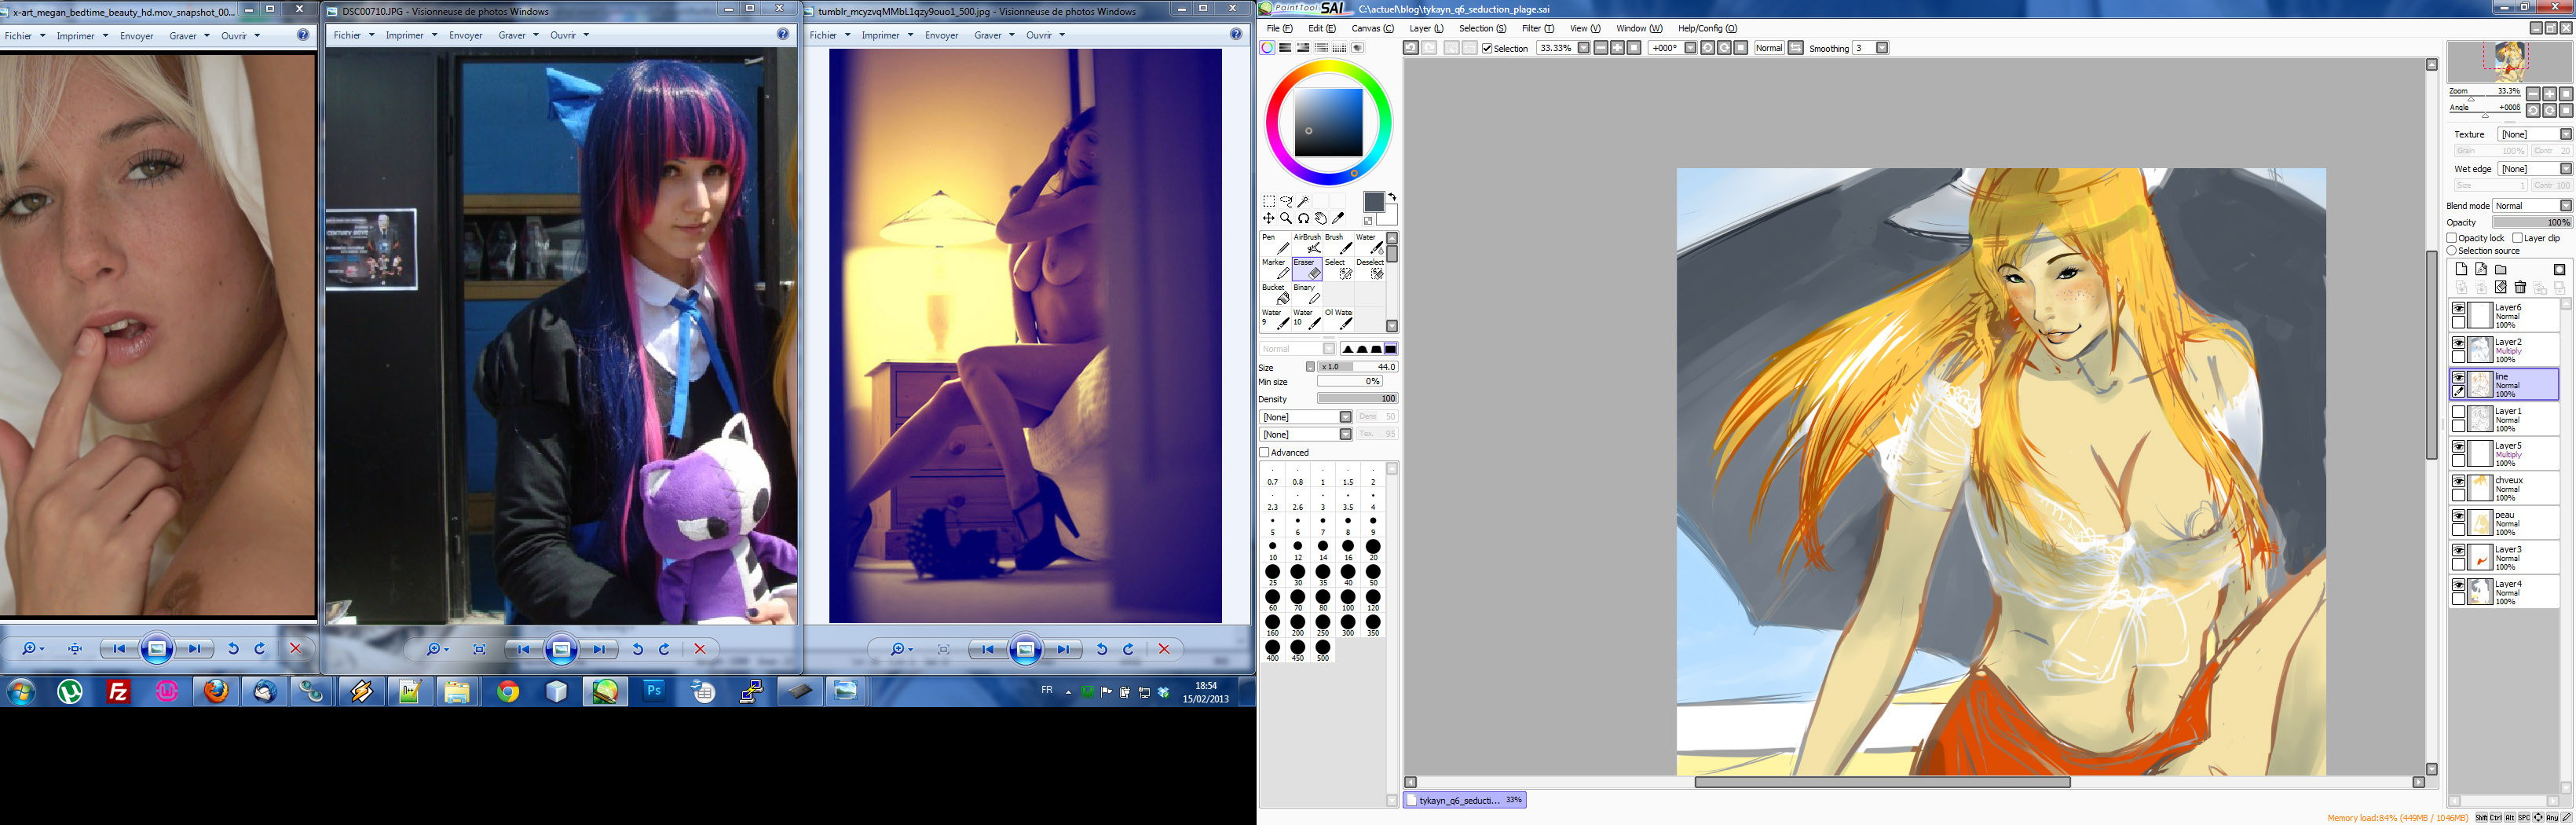The height and width of the screenshot is (825, 2576).
Task: Flip canvas horizontally icon
Action: (x=1796, y=47)
